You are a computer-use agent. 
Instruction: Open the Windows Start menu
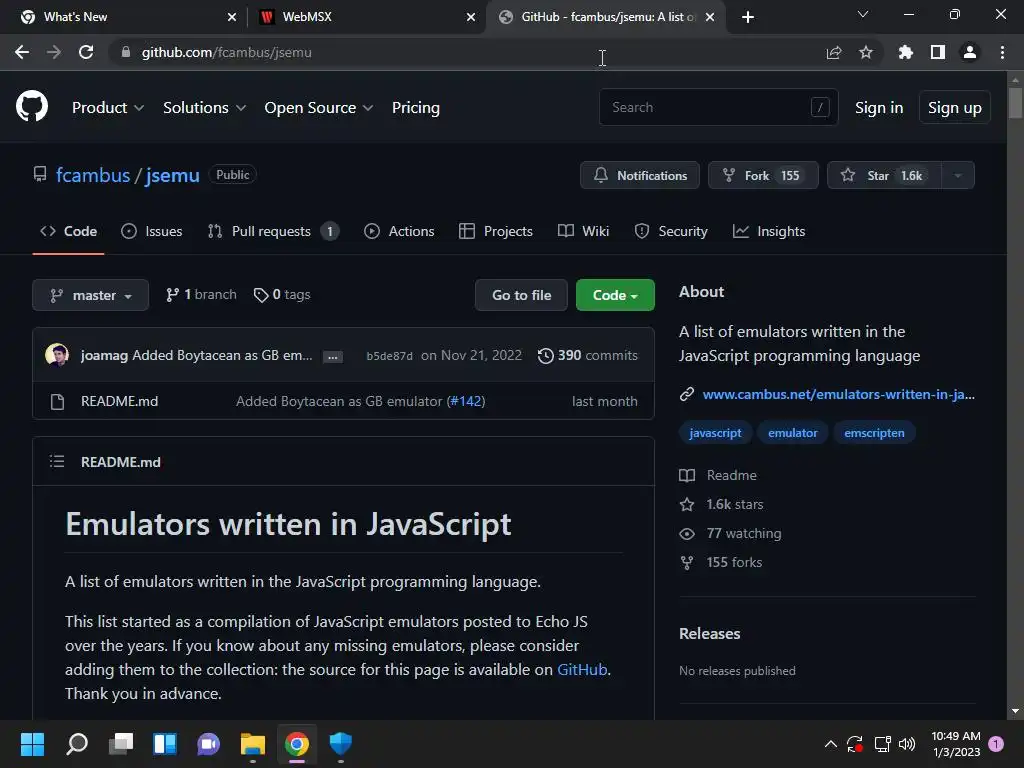tap(32, 744)
